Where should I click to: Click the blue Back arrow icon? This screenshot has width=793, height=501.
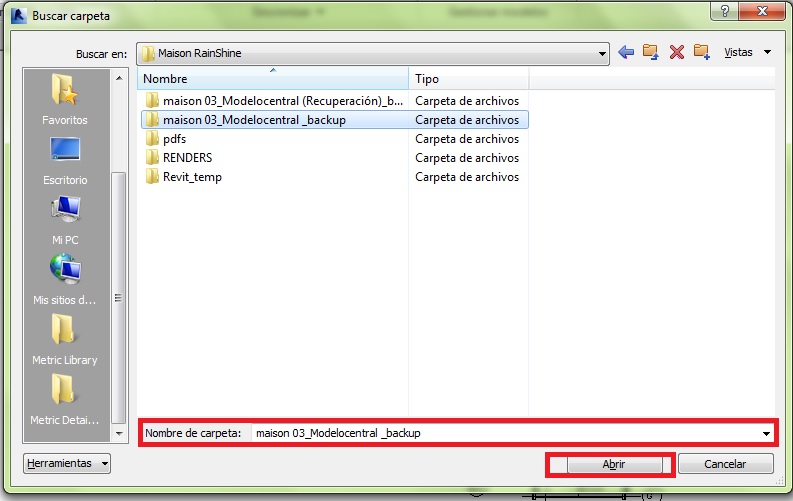click(627, 52)
